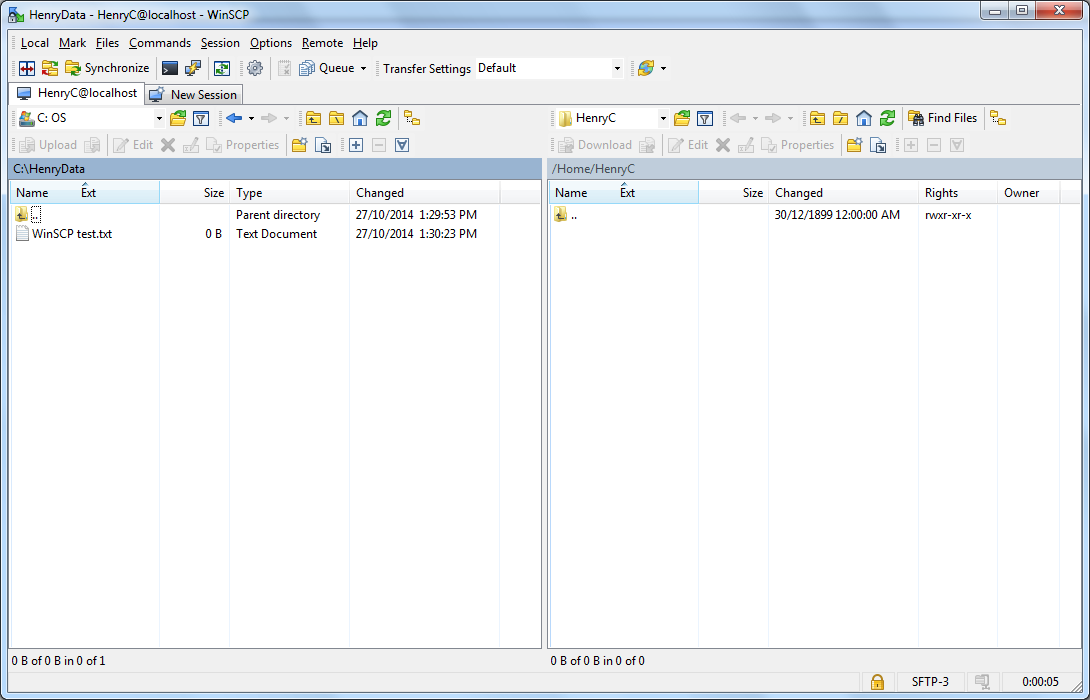Click the local panel Filter icon

(201, 118)
